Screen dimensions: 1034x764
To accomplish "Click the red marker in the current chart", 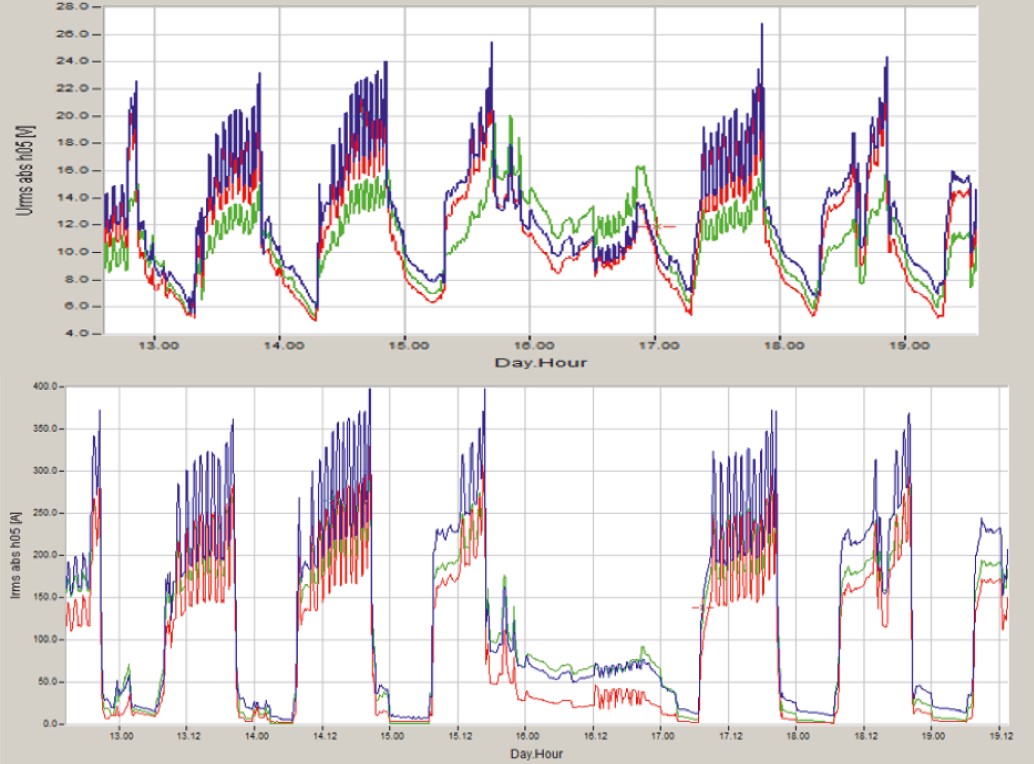I will click(701, 607).
